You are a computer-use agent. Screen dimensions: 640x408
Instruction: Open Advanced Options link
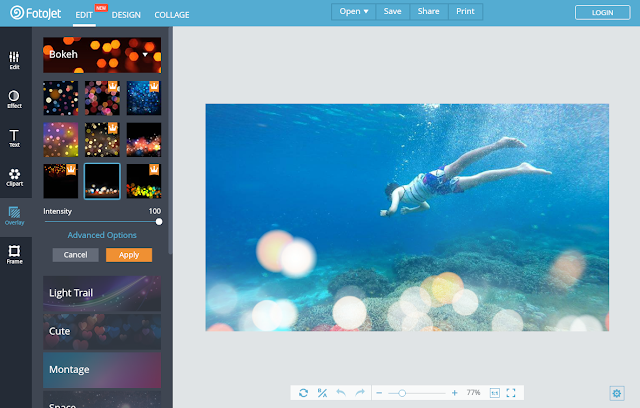pos(102,235)
